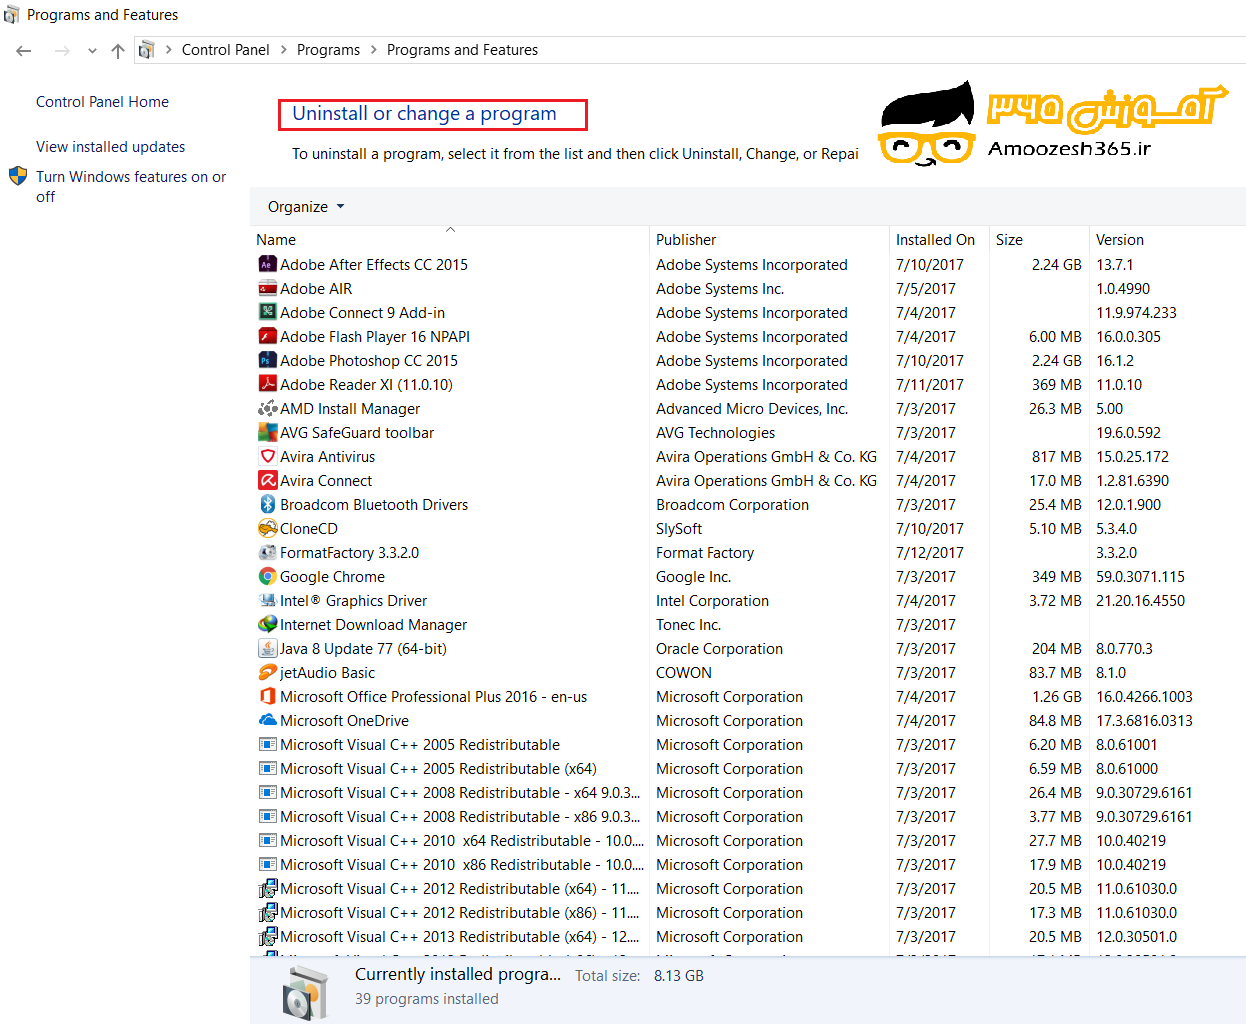Click publisher Tonec Inc.

pyautogui.click(x=688, y=624)
